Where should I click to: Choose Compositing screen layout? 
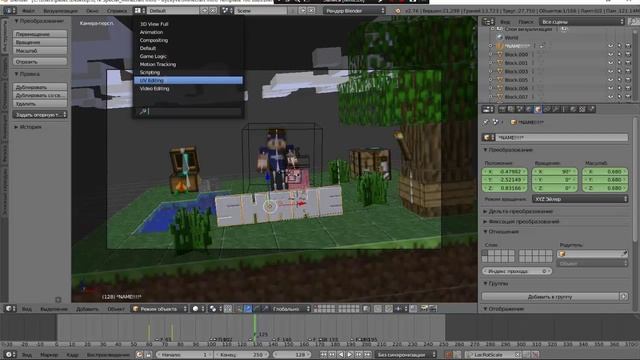(188, 40)
